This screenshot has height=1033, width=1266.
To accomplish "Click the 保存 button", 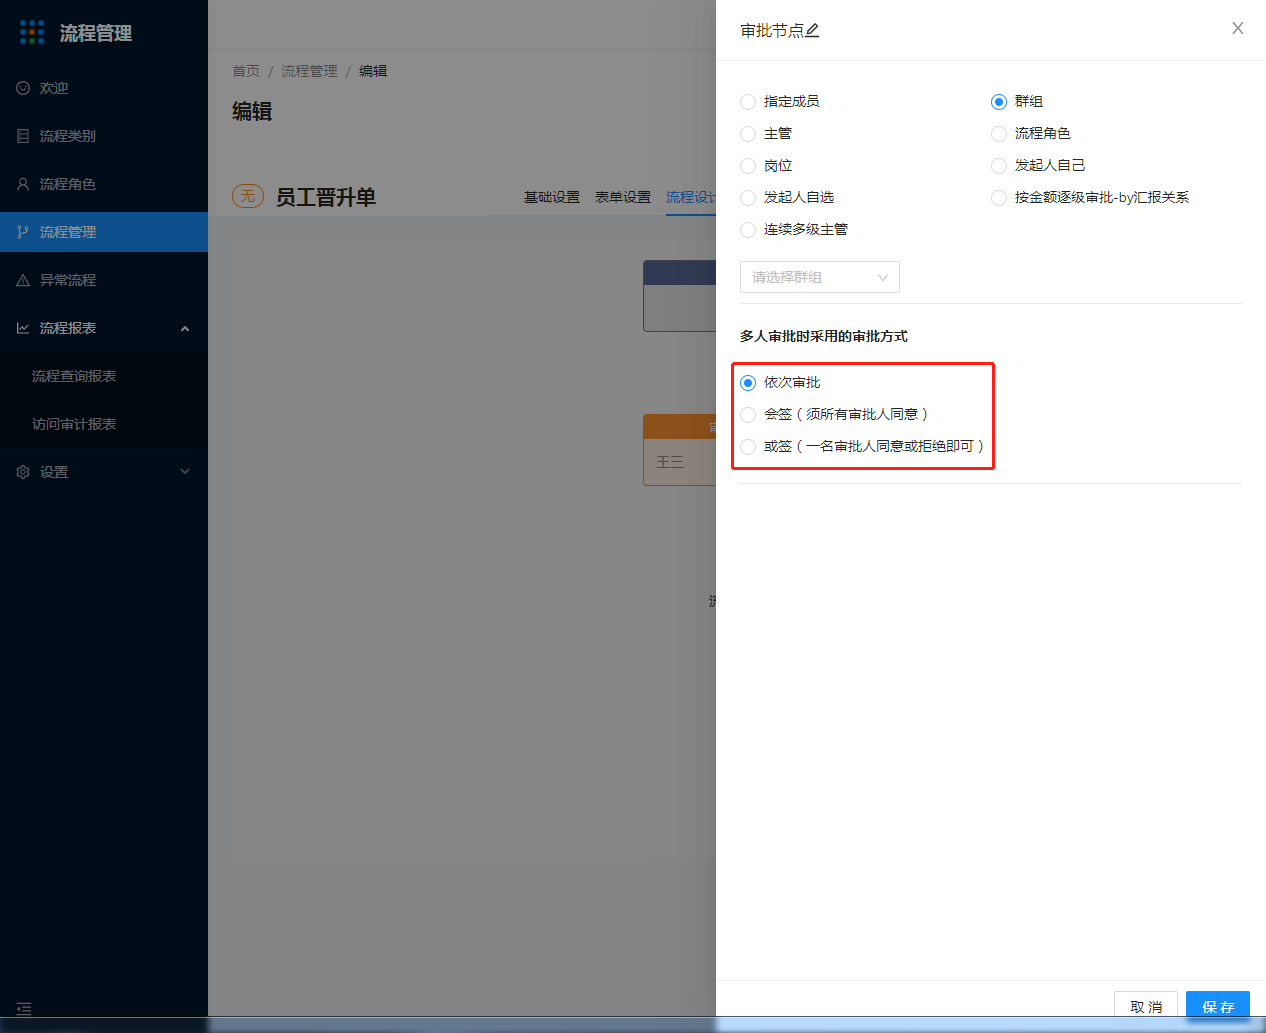I will click(1218, 1006).
